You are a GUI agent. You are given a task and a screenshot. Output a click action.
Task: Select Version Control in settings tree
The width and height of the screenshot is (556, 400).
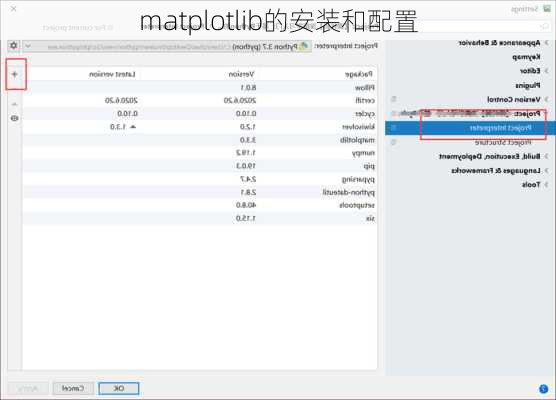(x=514, y=99)
